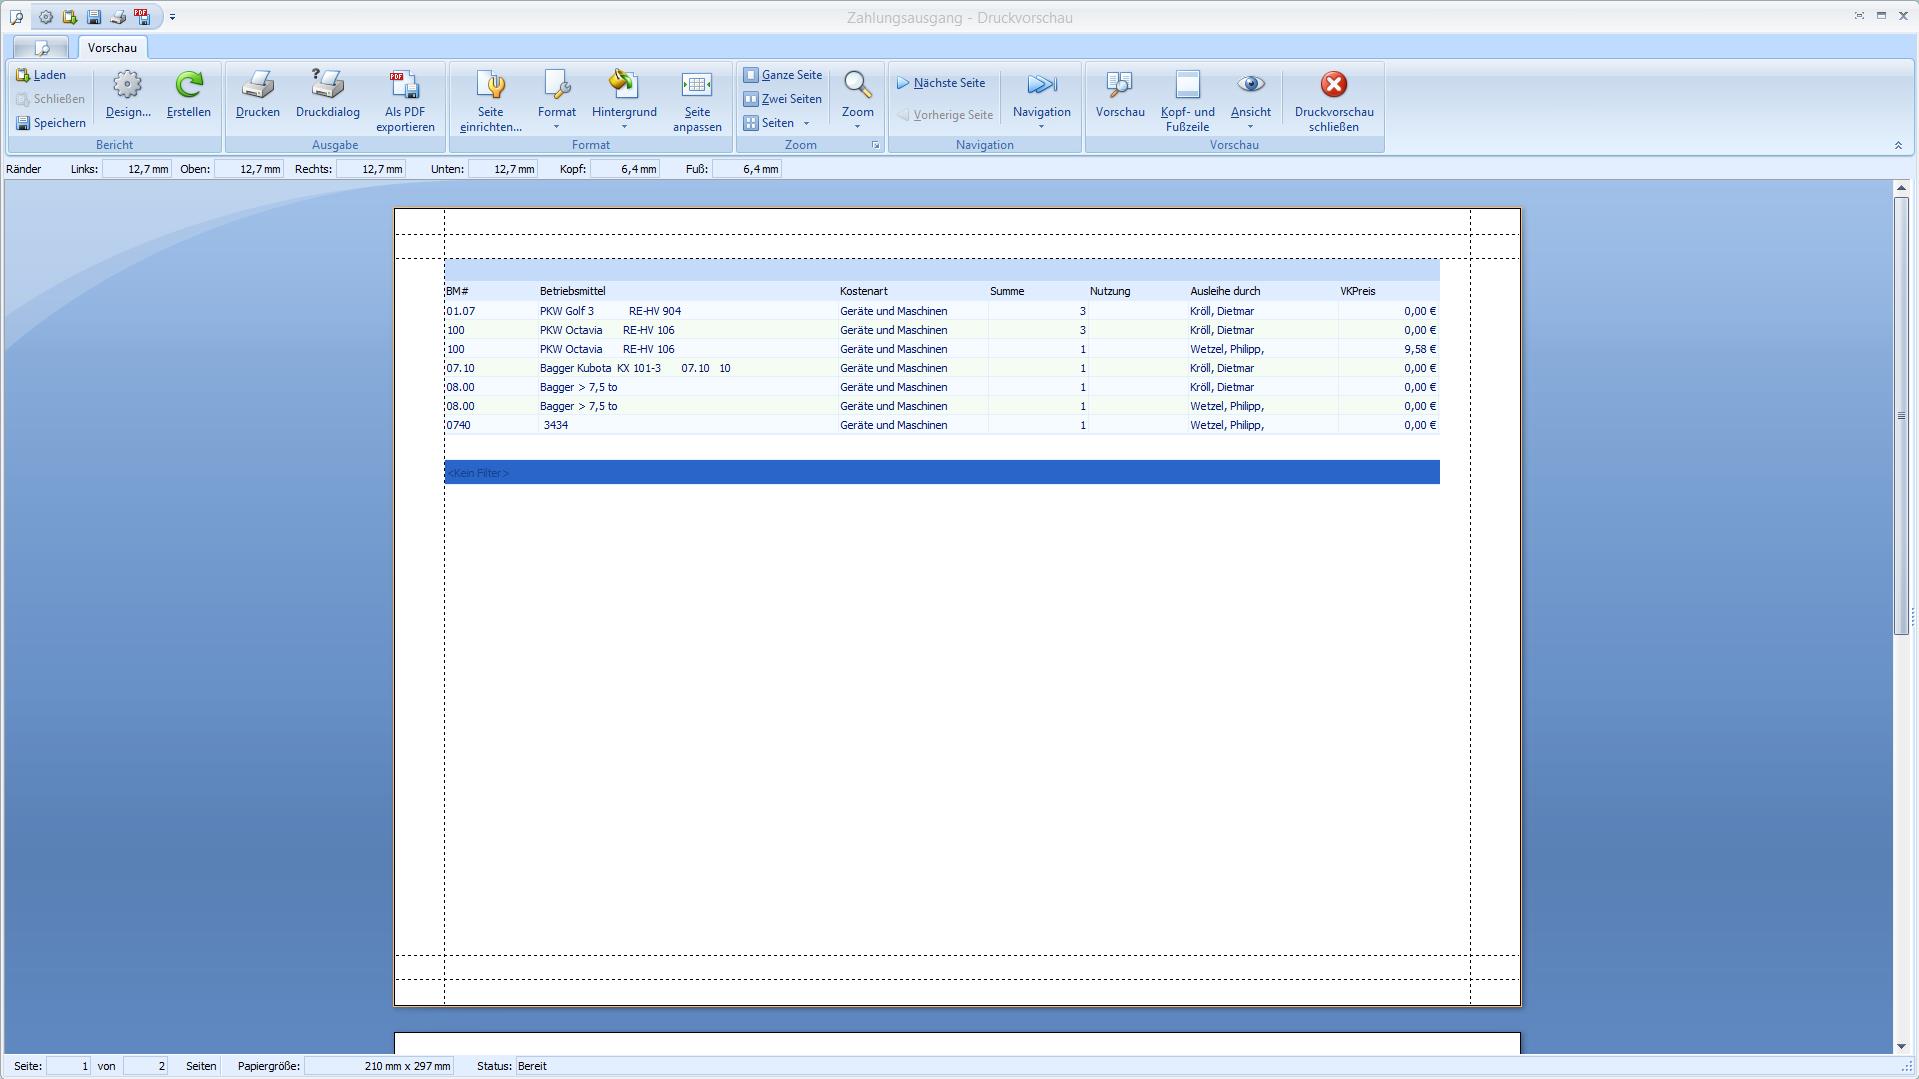Click the Links margin field

coord(136,169)
